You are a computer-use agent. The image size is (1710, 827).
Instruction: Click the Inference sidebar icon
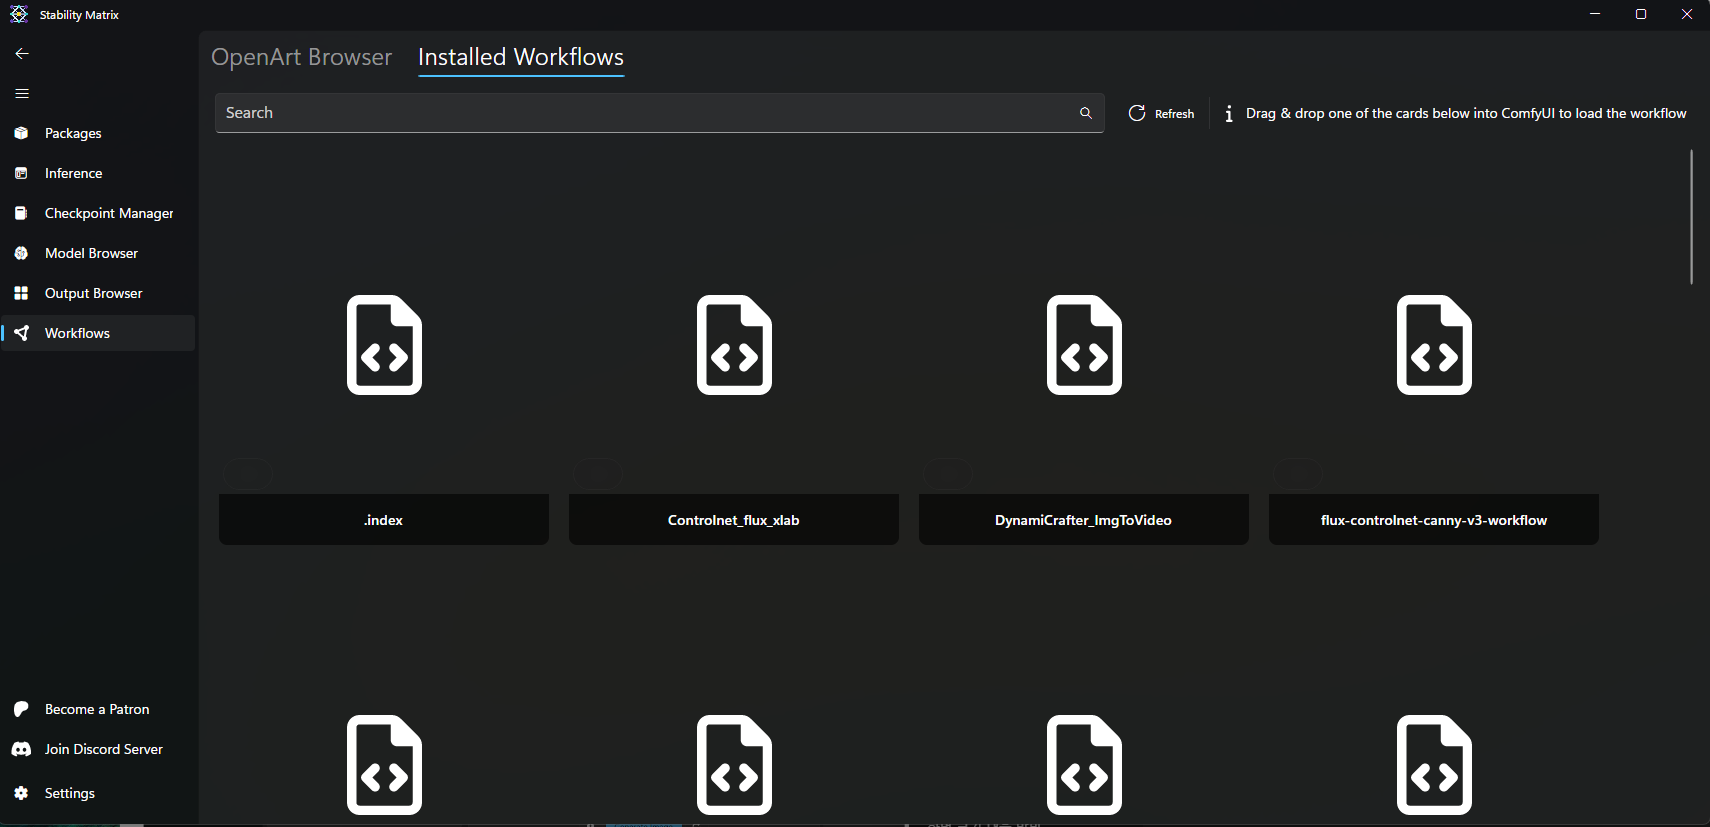coord(21,173)
